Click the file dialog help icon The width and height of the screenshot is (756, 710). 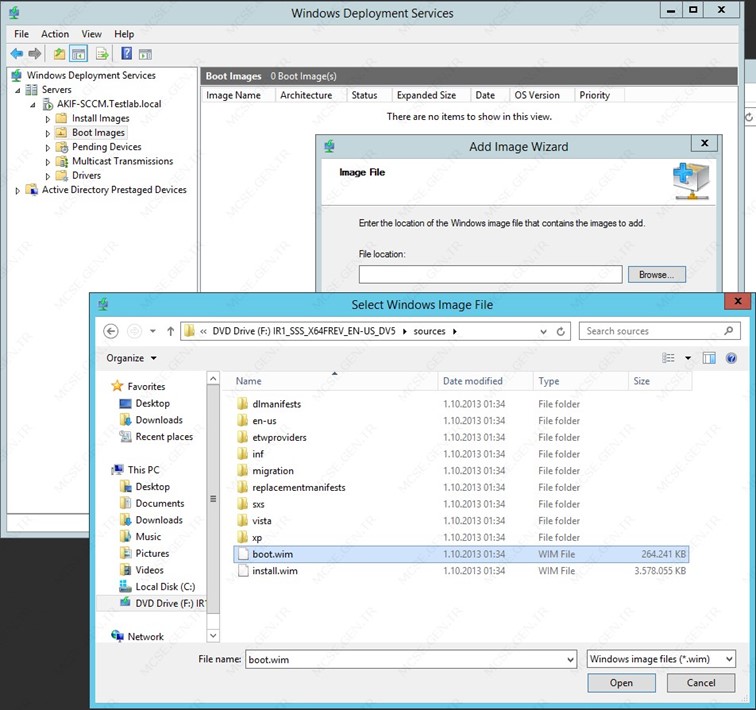tap(731, 358)
